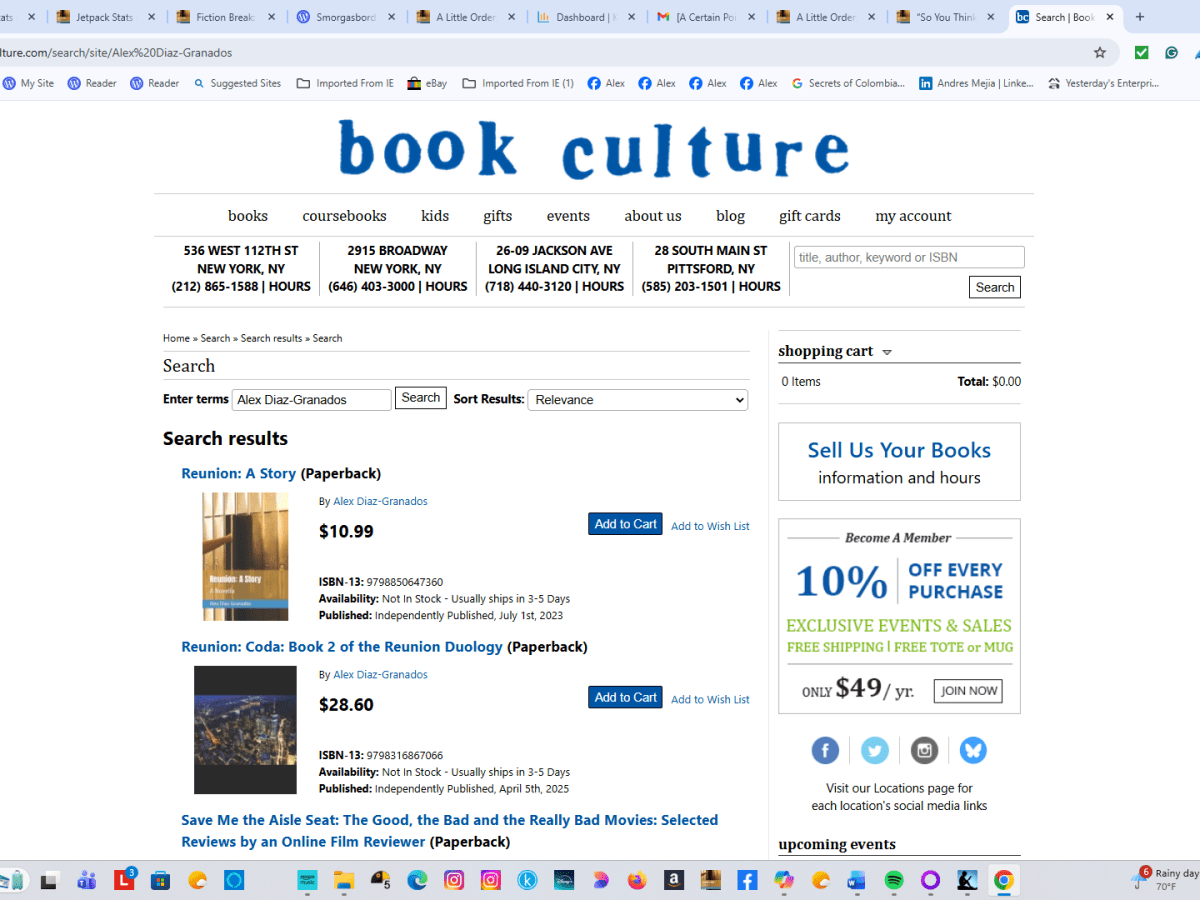Open the Reader bookmark icon

coord(71,83)
